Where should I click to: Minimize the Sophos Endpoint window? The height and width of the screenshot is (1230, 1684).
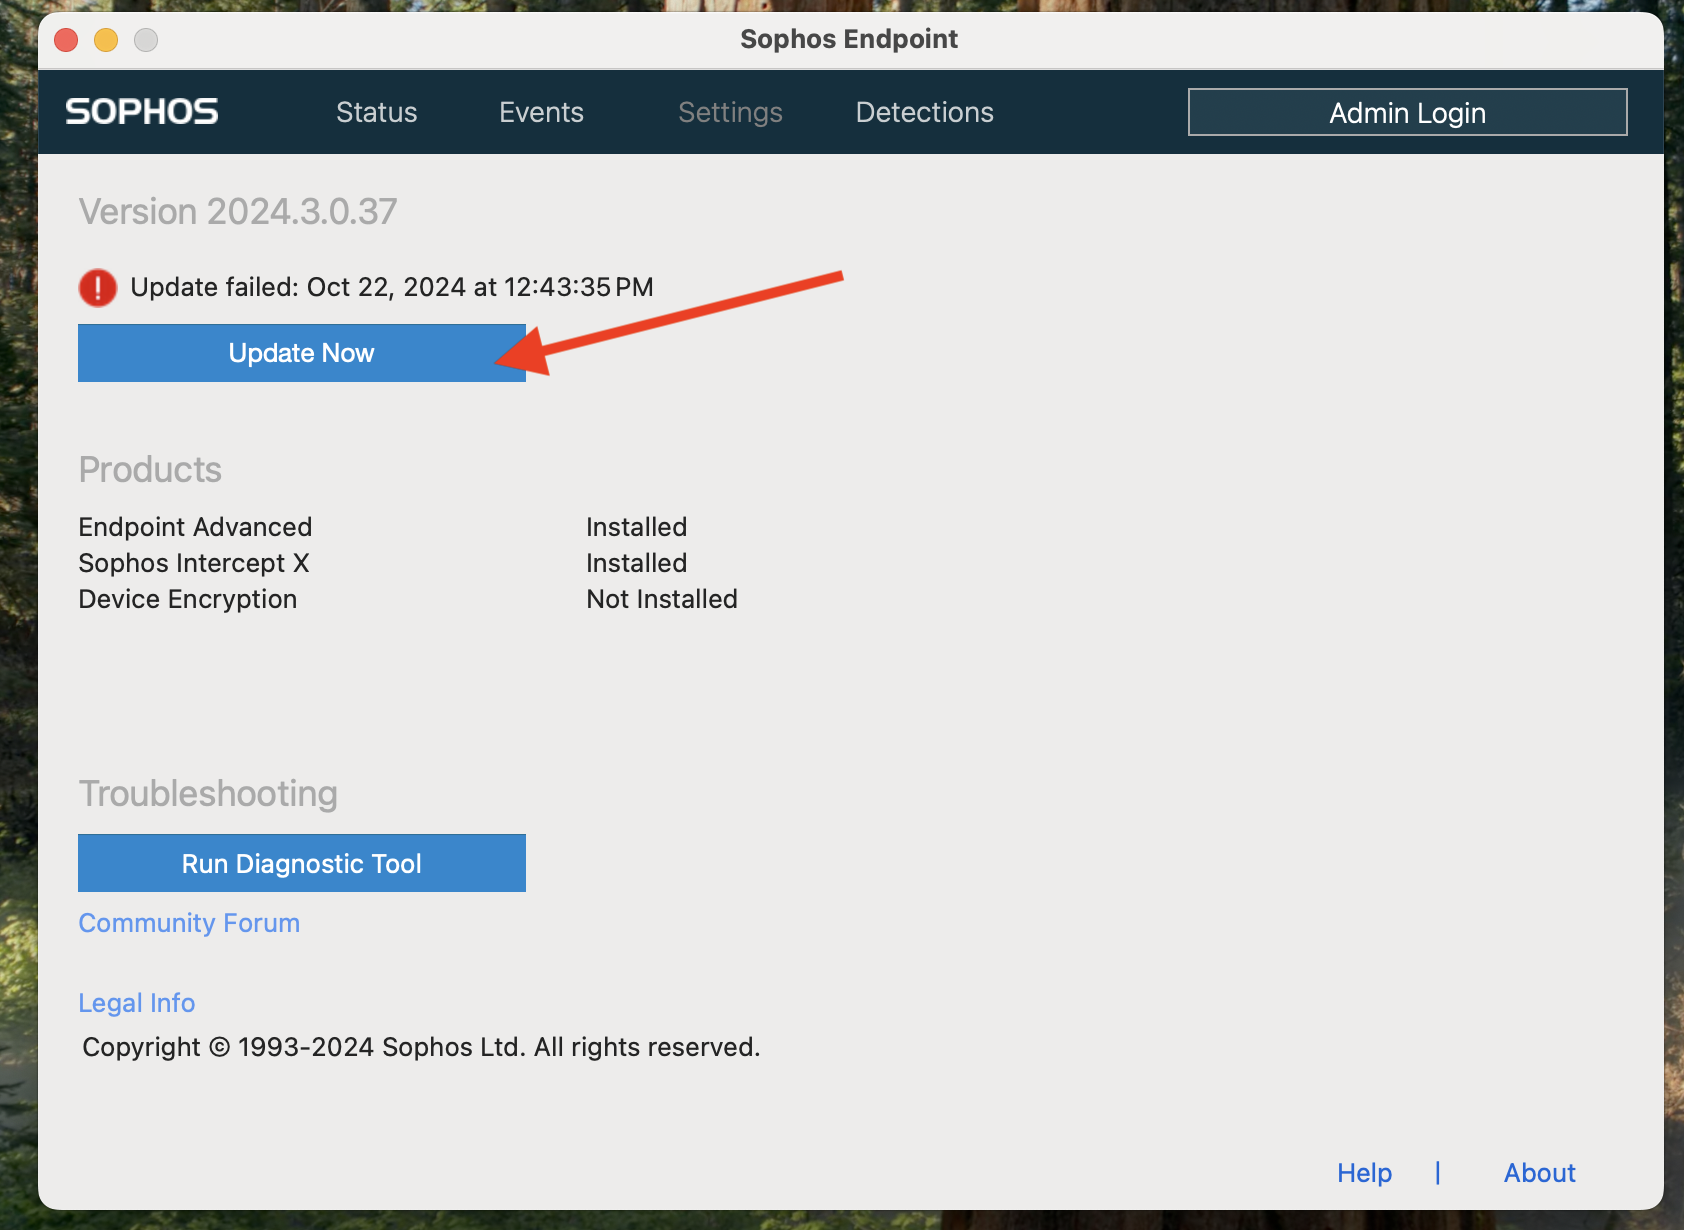coord(106,40)
